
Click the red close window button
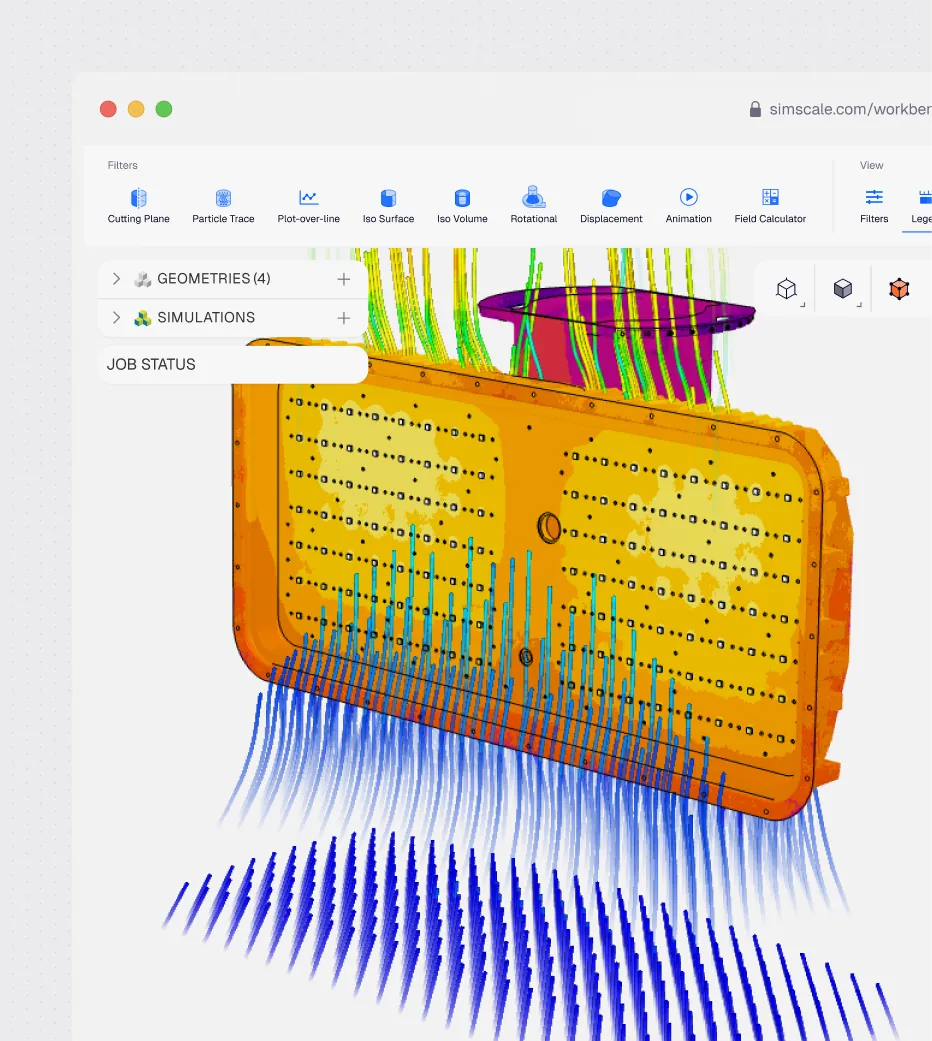click(x=108, y=109)
